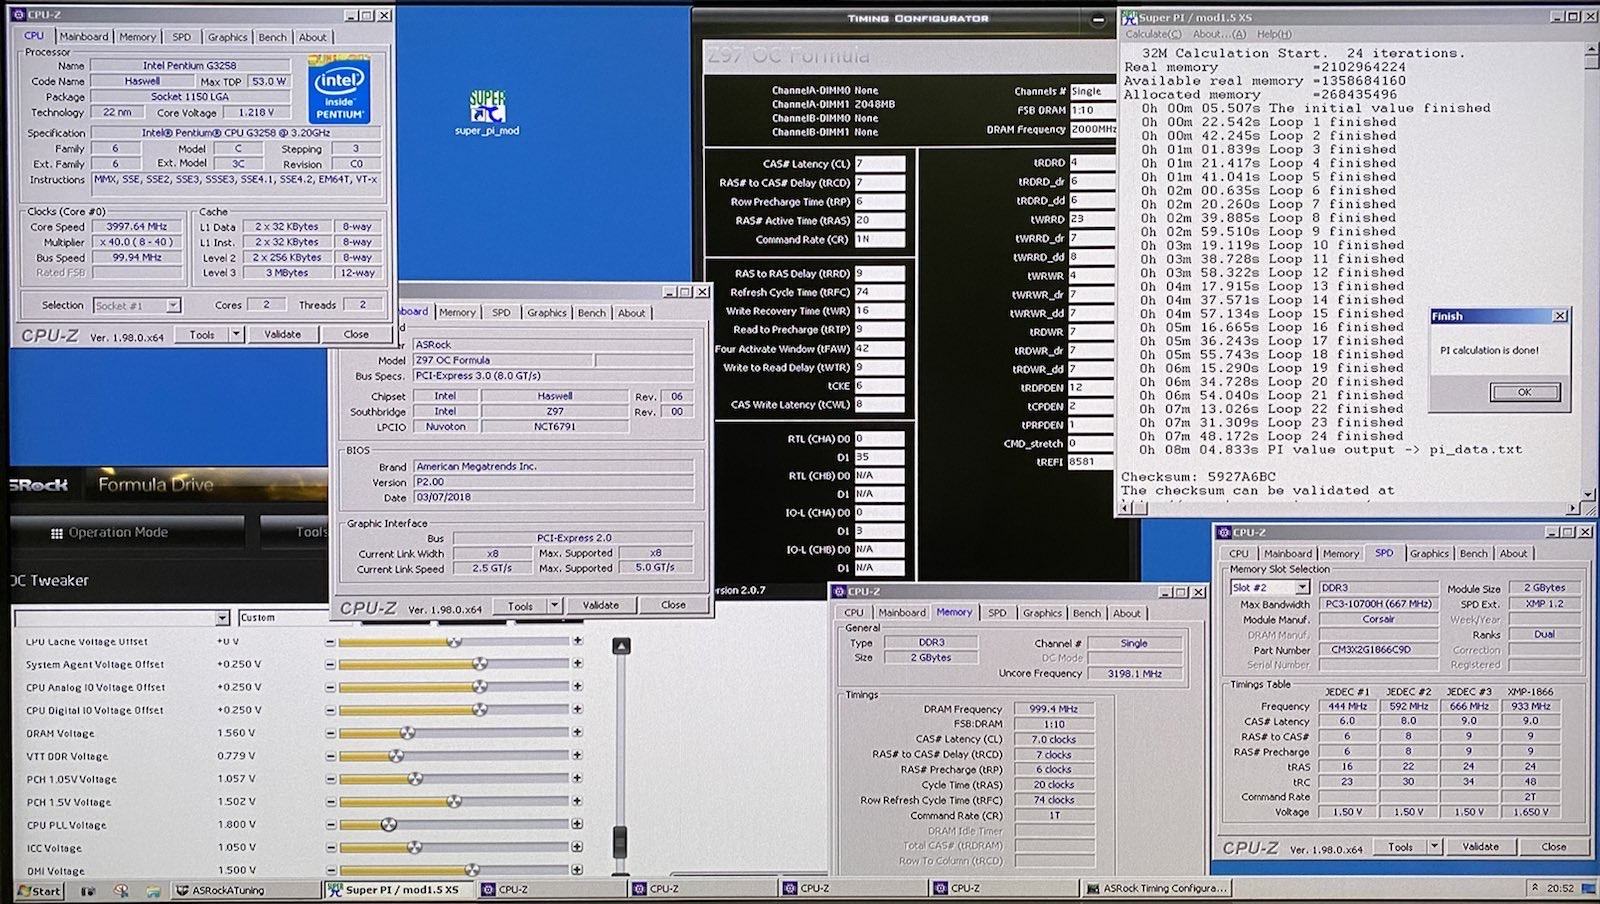Open Tools dropdown arrow in CPU-Z CPU window
The width and height of the screenshot is (1600, 904).
pos(236,334)
